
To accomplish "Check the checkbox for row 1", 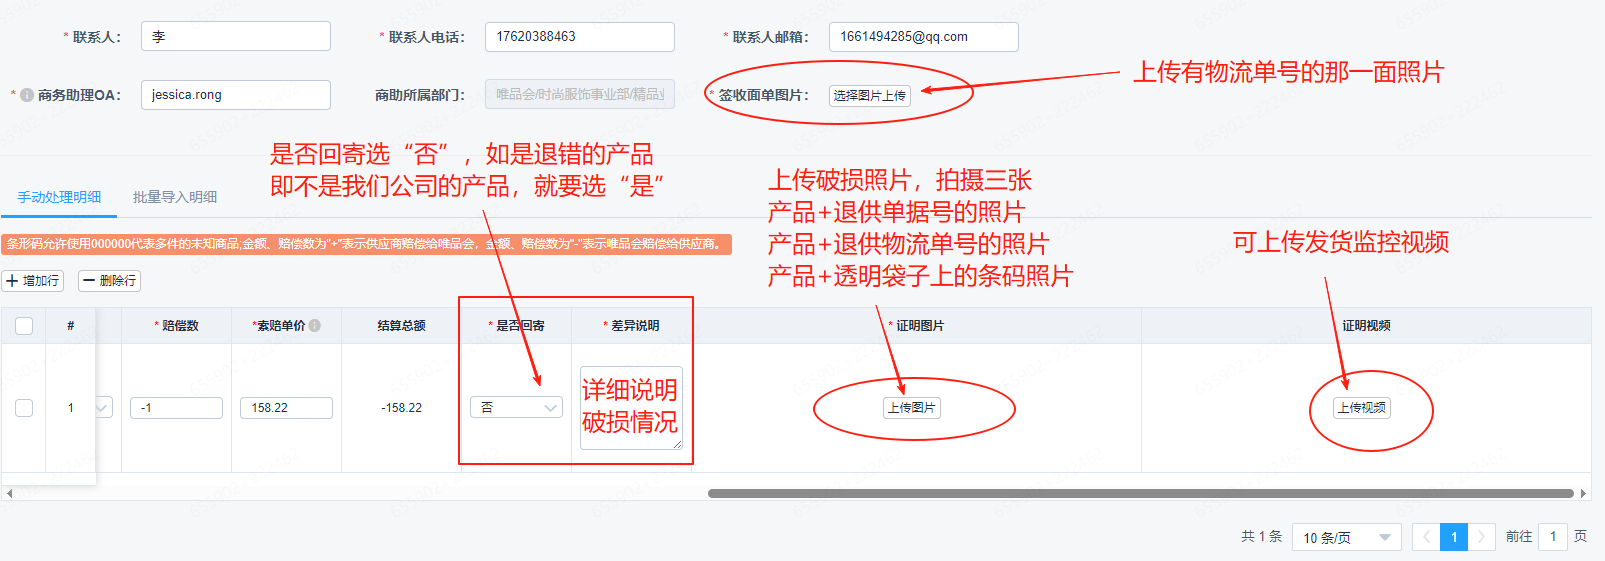I will point(24,407).
